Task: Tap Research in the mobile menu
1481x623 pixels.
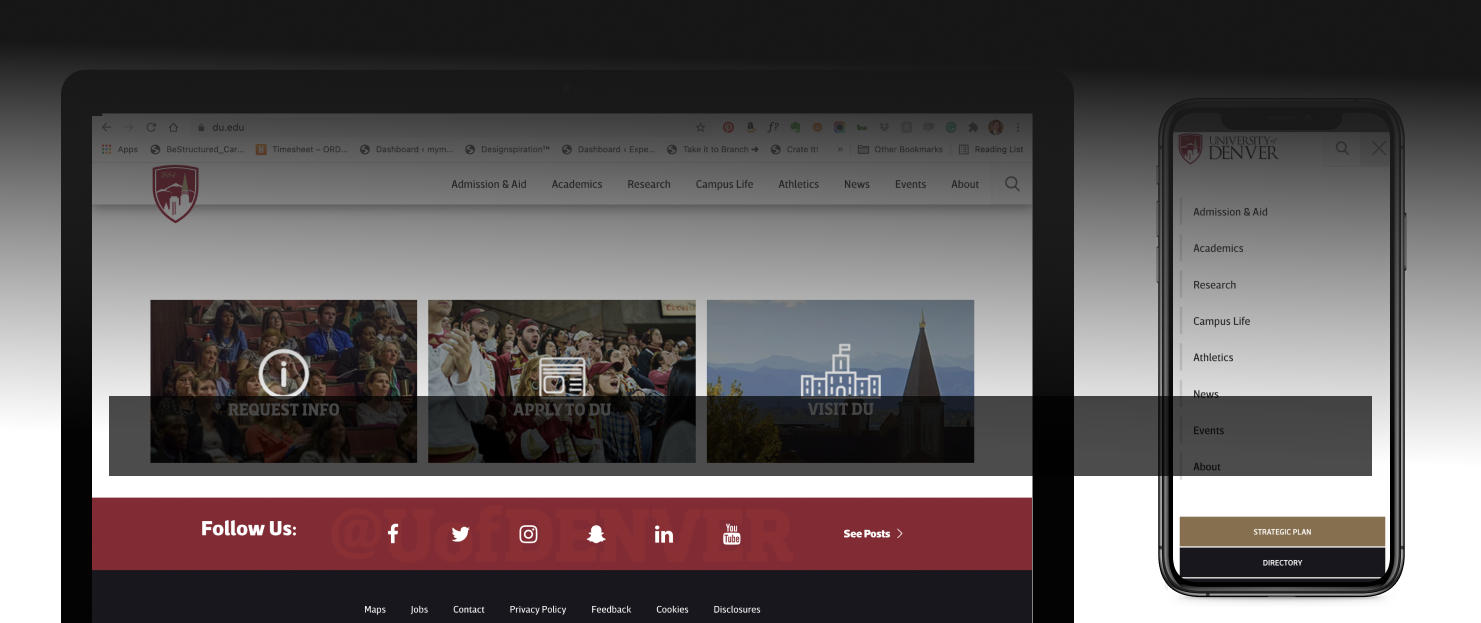Action: click(1214, 285)
